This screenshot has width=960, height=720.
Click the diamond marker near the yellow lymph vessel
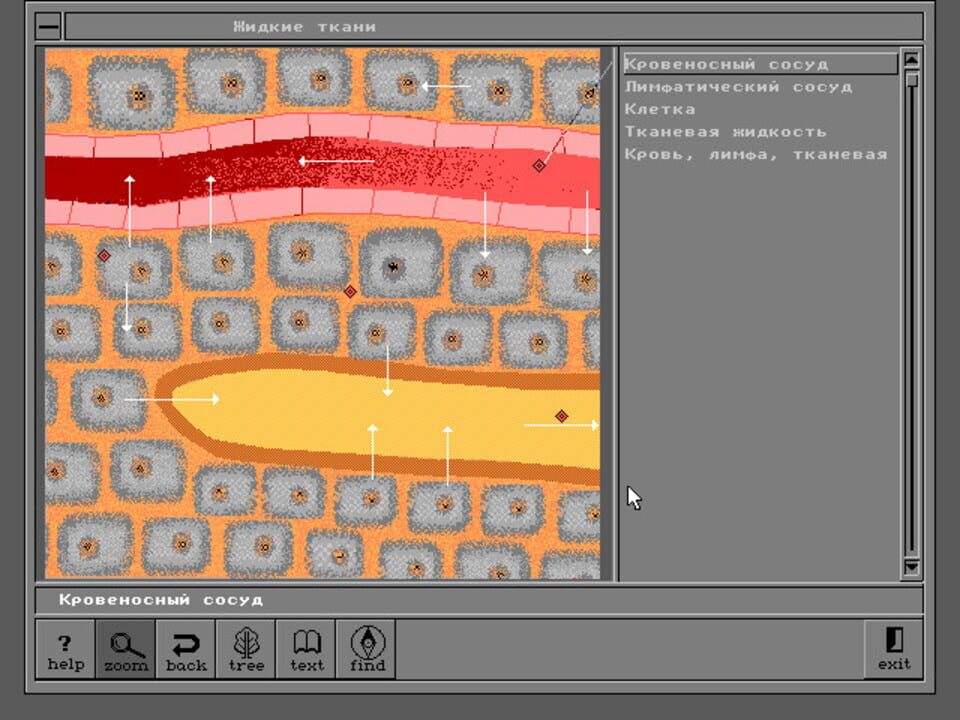[562, 412]
